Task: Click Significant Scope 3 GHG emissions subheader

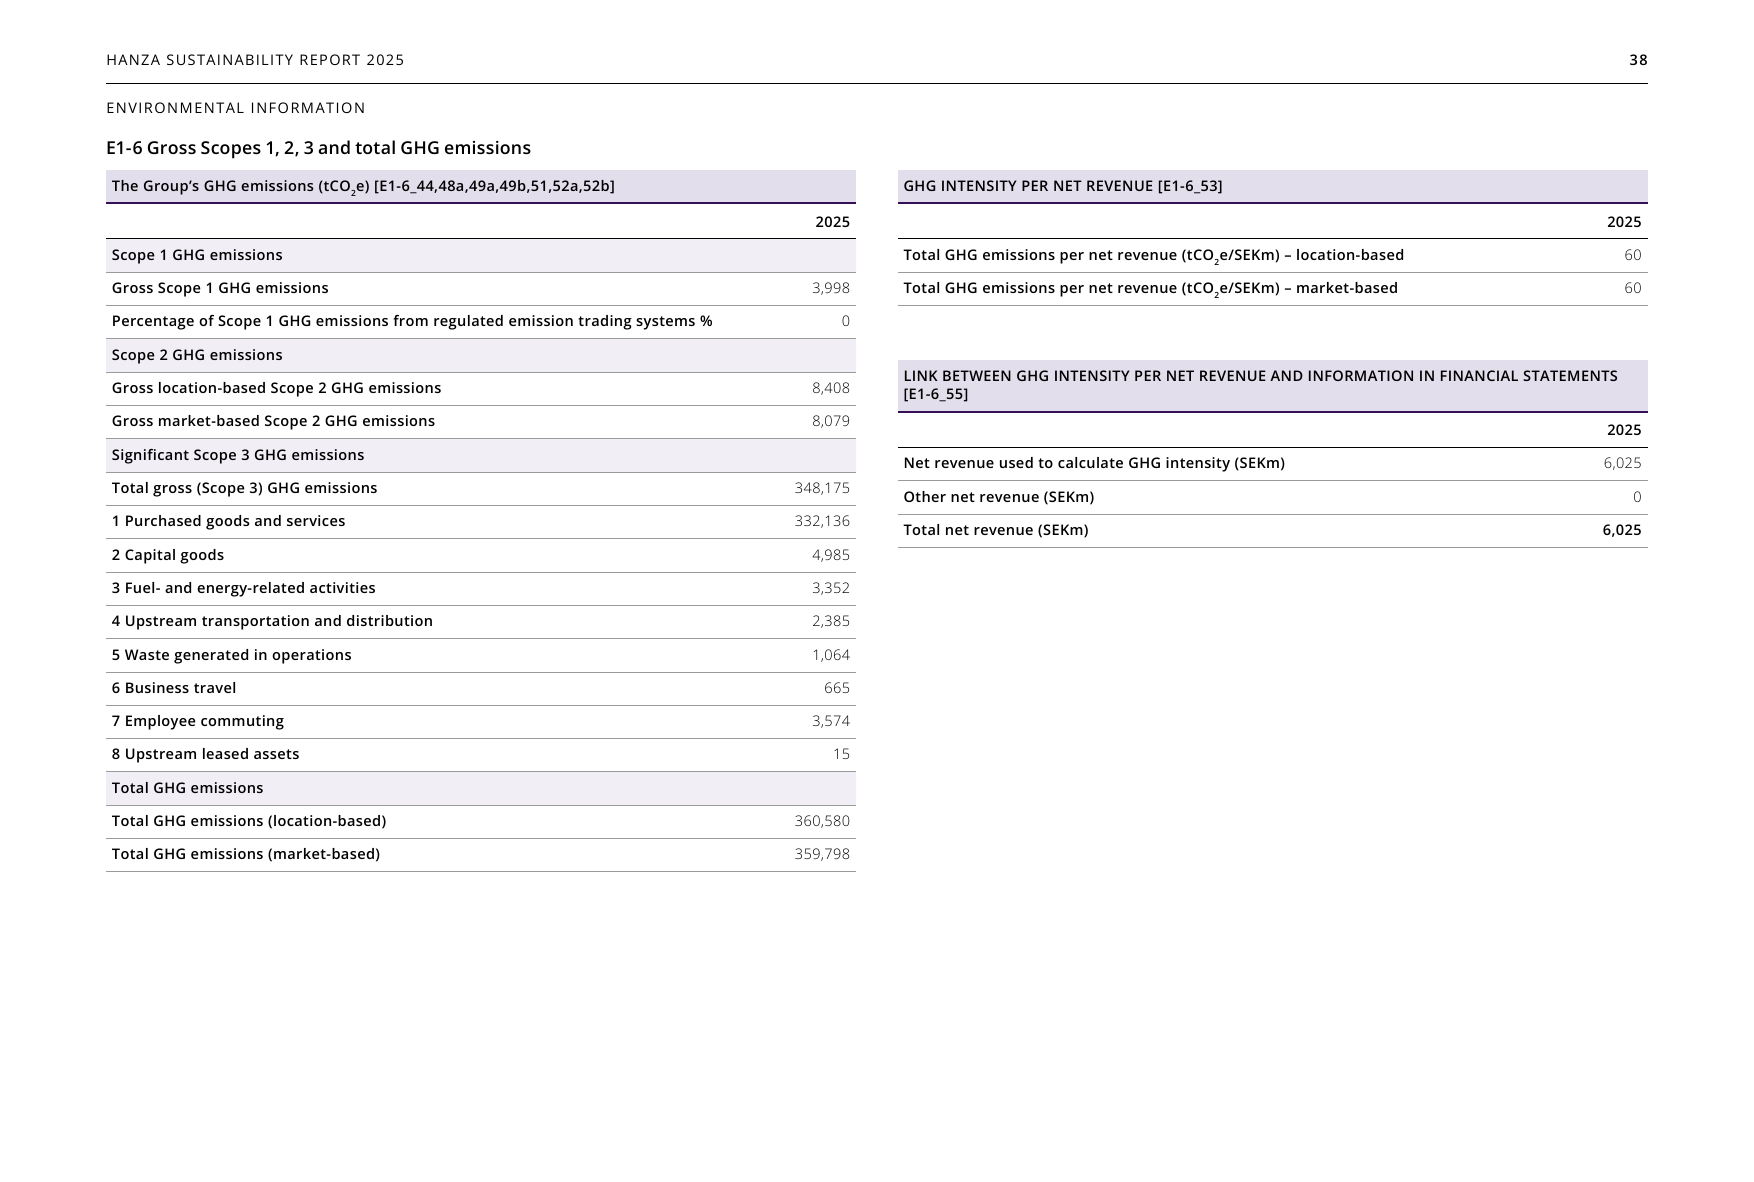Action: click(238, 455)
